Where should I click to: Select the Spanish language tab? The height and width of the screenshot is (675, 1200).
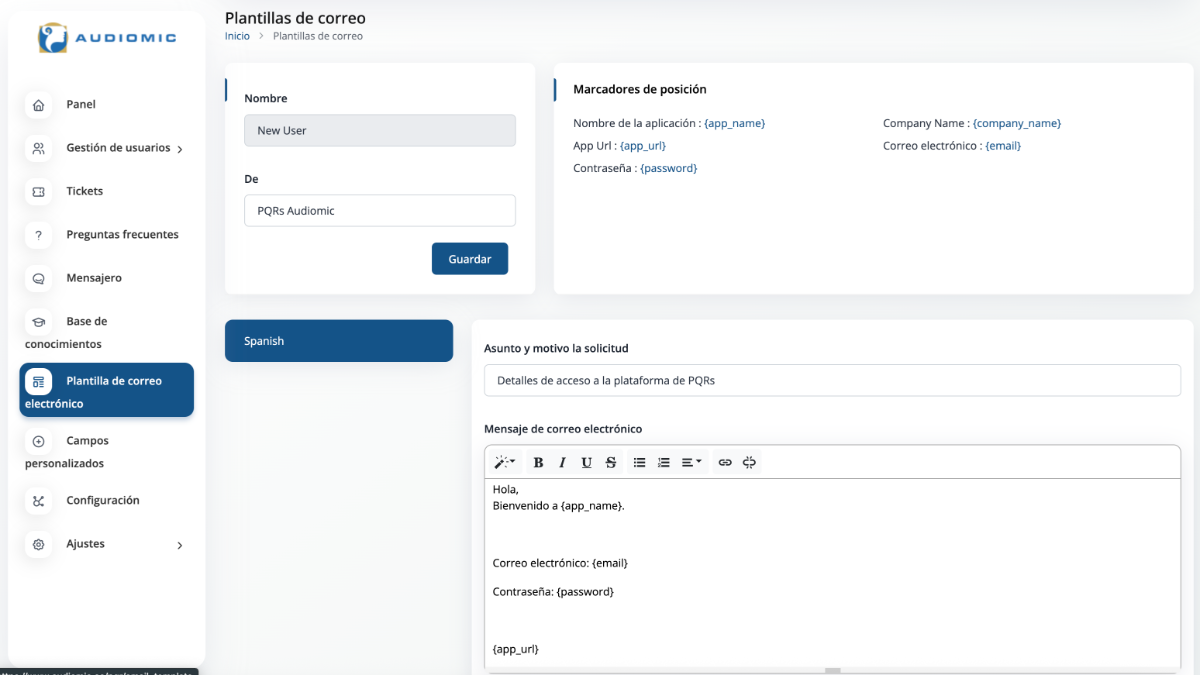click(x=339, y=341)
